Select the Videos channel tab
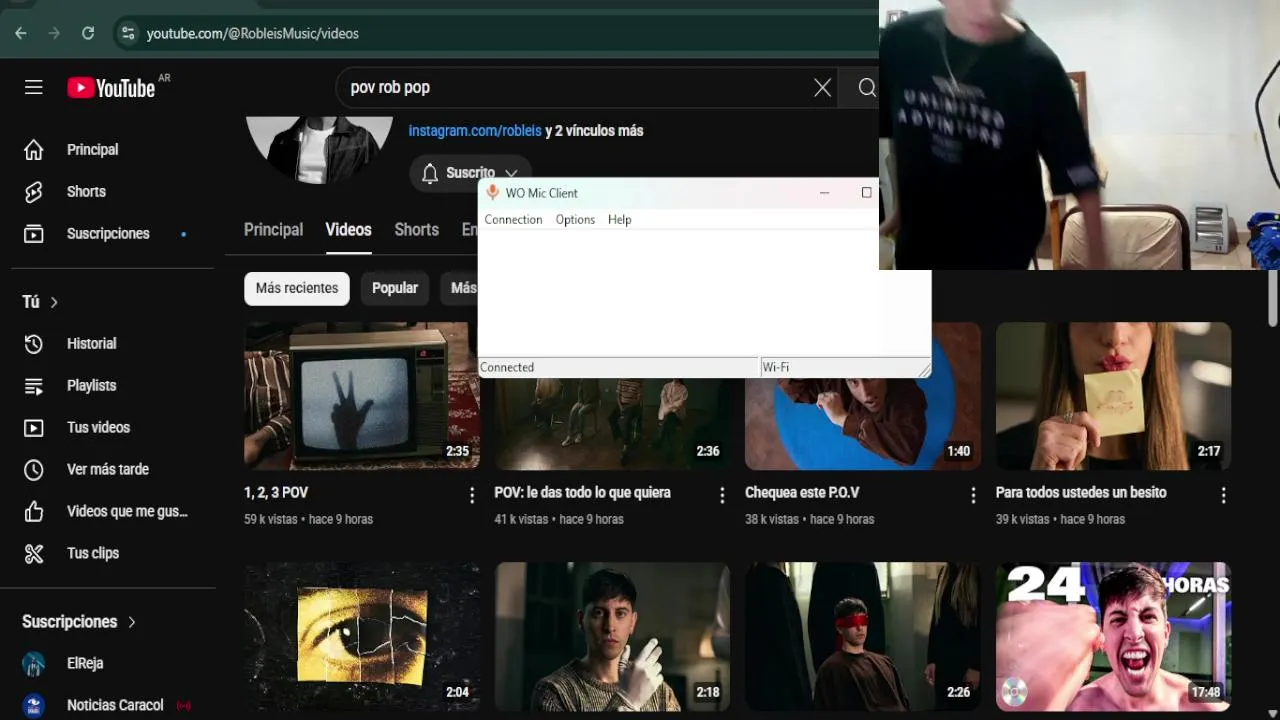Viewport: 1280px width, 720px height. click(348, 230)
